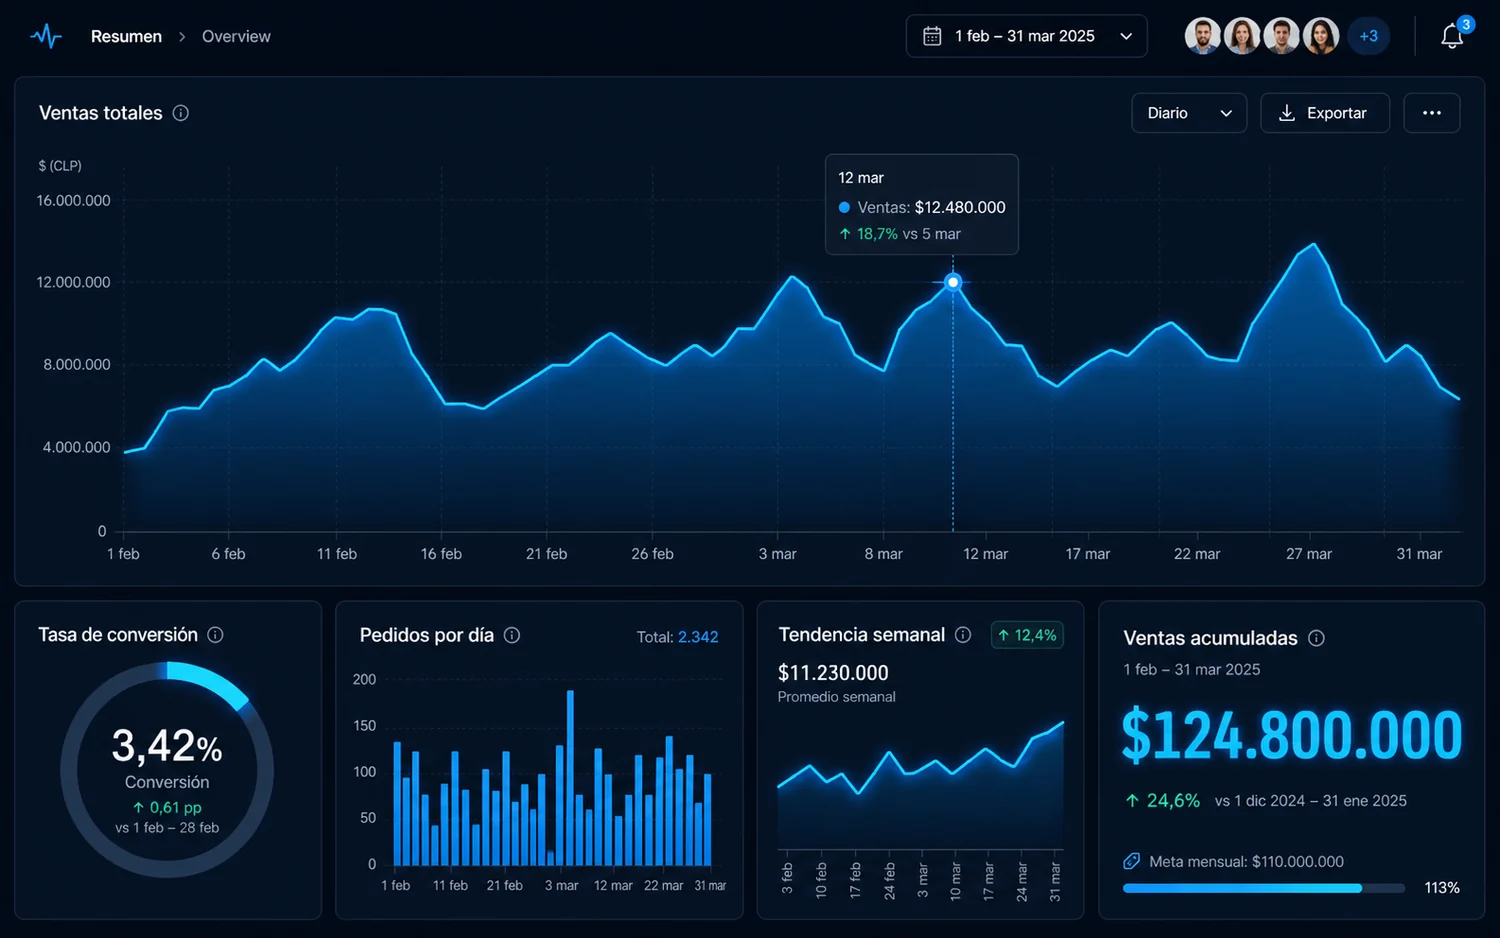1500x938 pixels.
Task: Click the conversion donut ring
Action: pyautogui.click(x=167, y=770)
